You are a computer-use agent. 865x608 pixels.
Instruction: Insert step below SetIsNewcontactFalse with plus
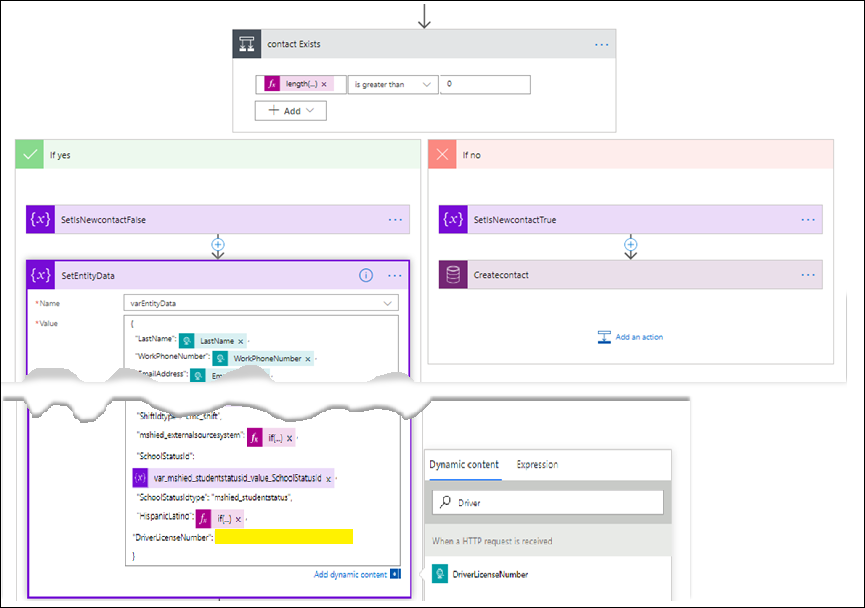(218, 244)
